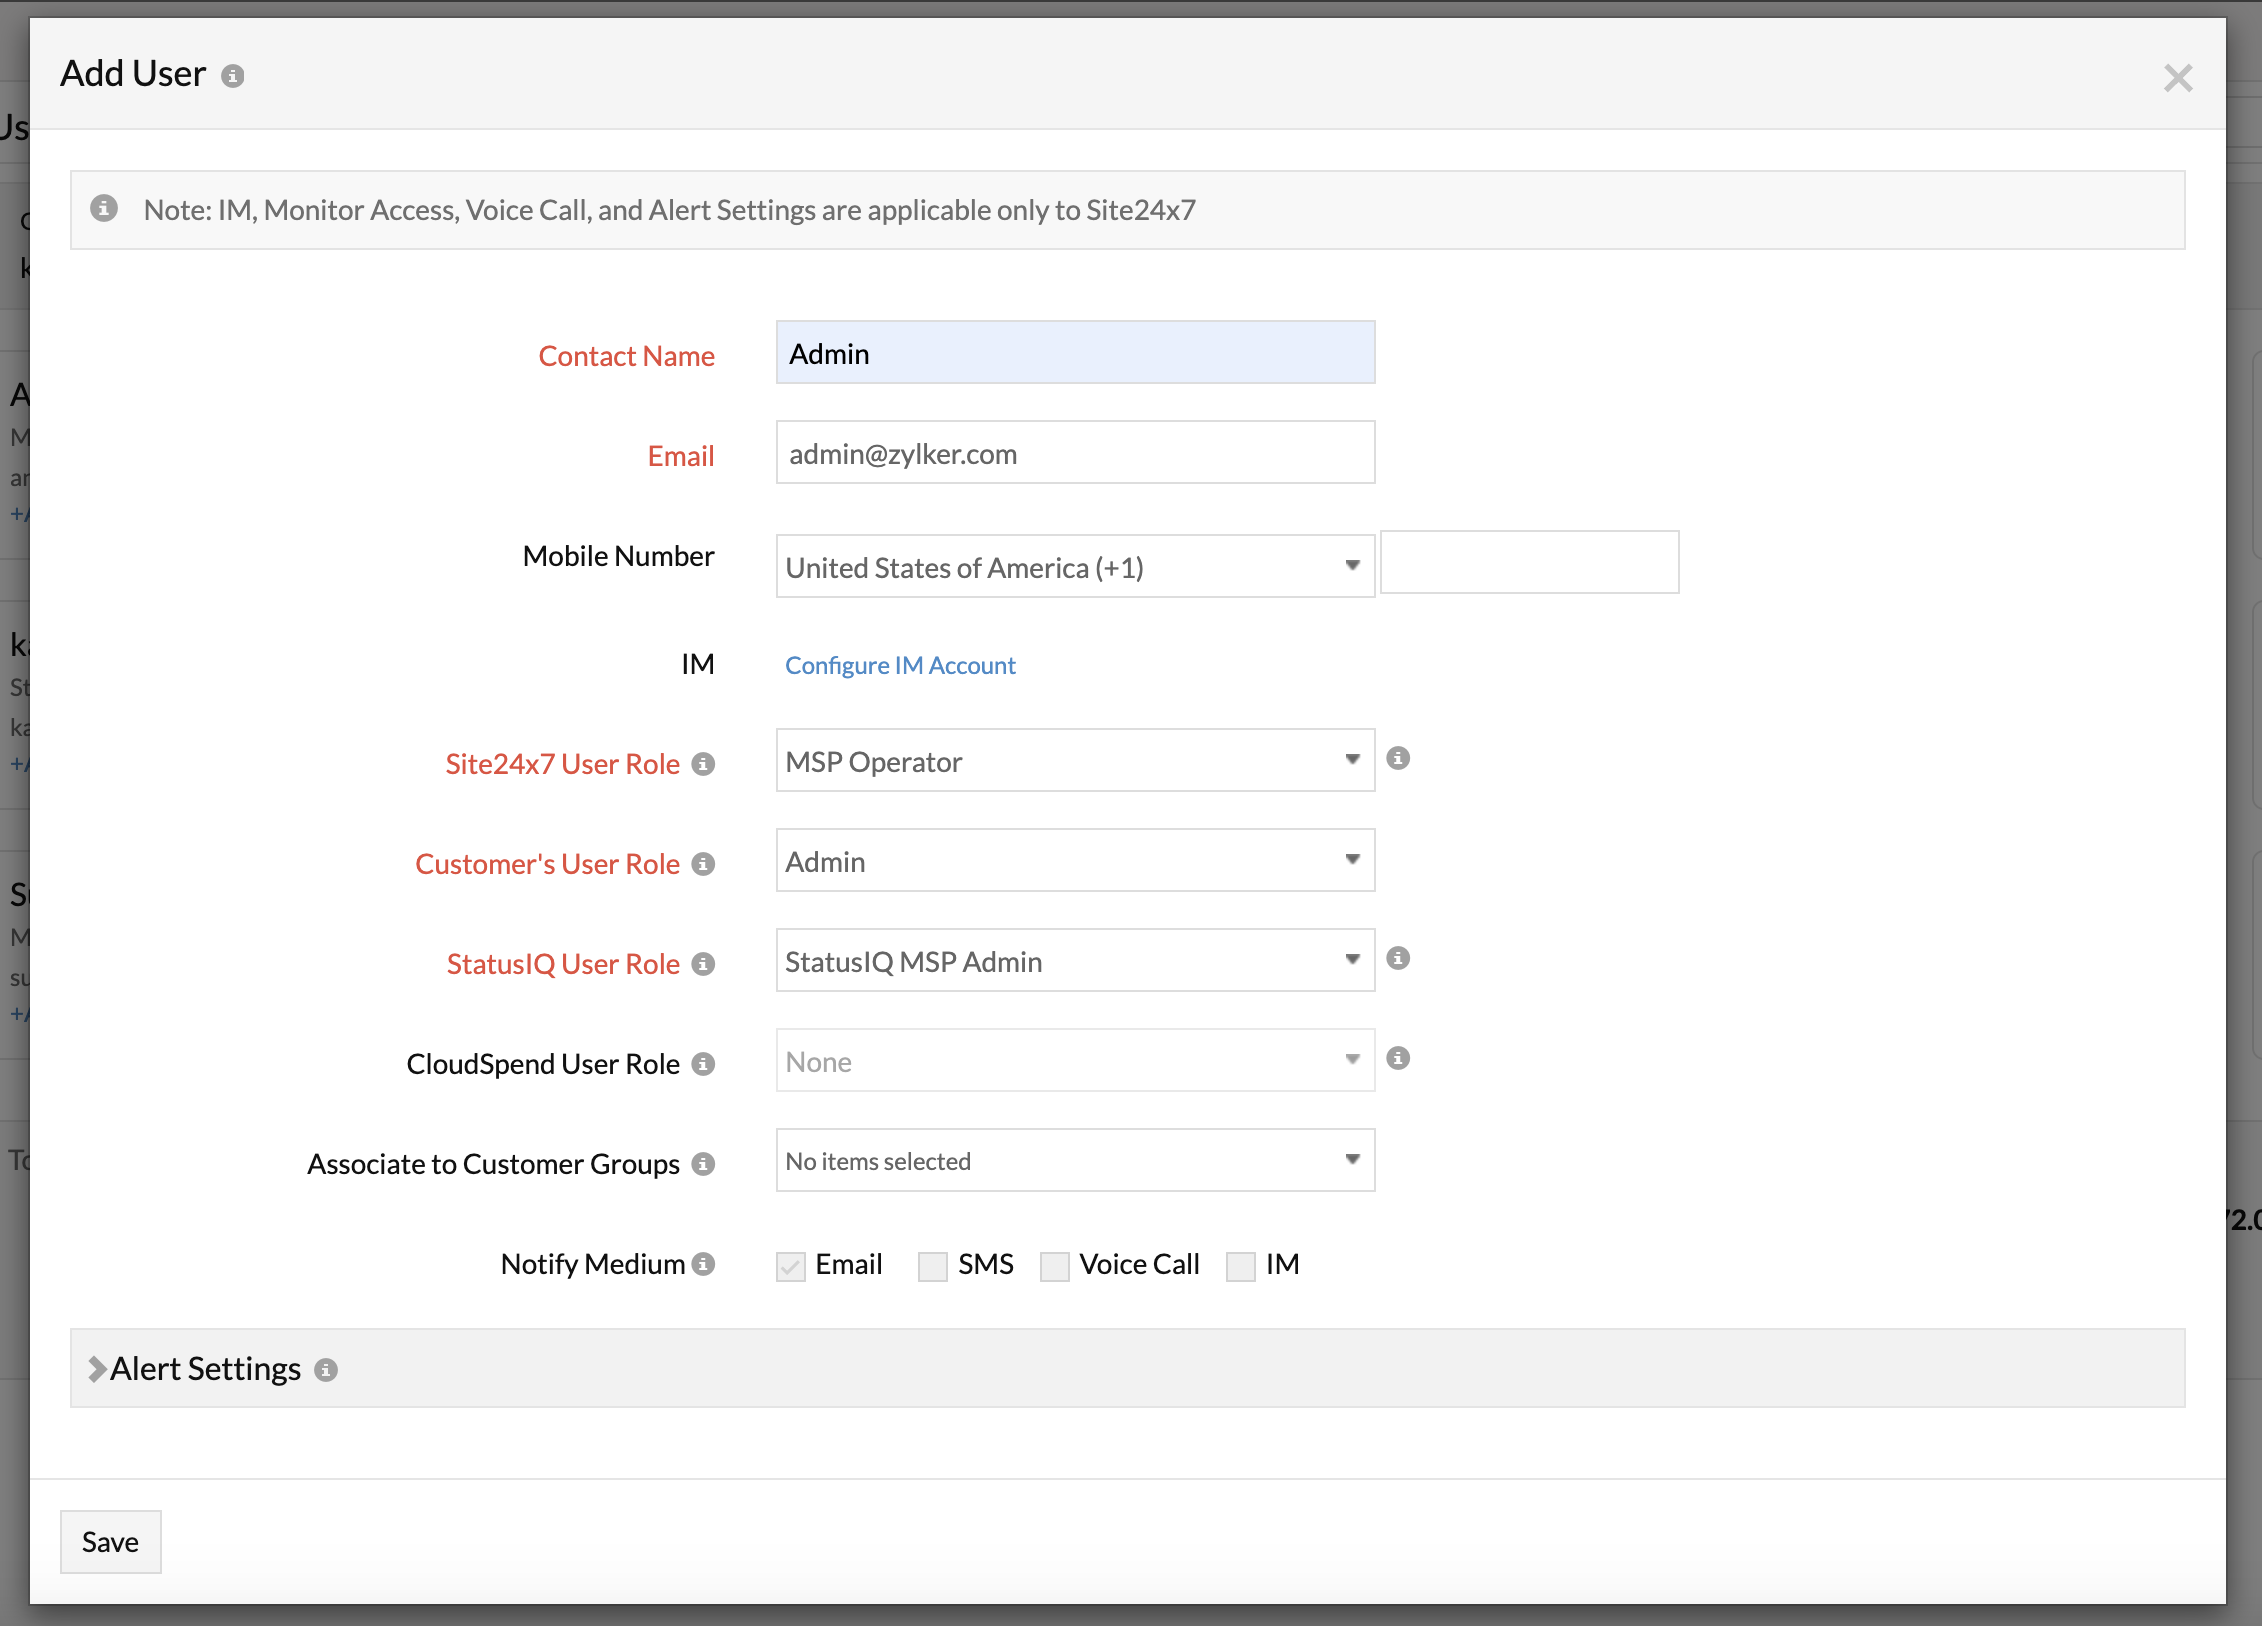This screenshot has height=1626, width=2262.
Task: Click info icon beside CloudSpend User Role label
Action: tap(703, 1064)
